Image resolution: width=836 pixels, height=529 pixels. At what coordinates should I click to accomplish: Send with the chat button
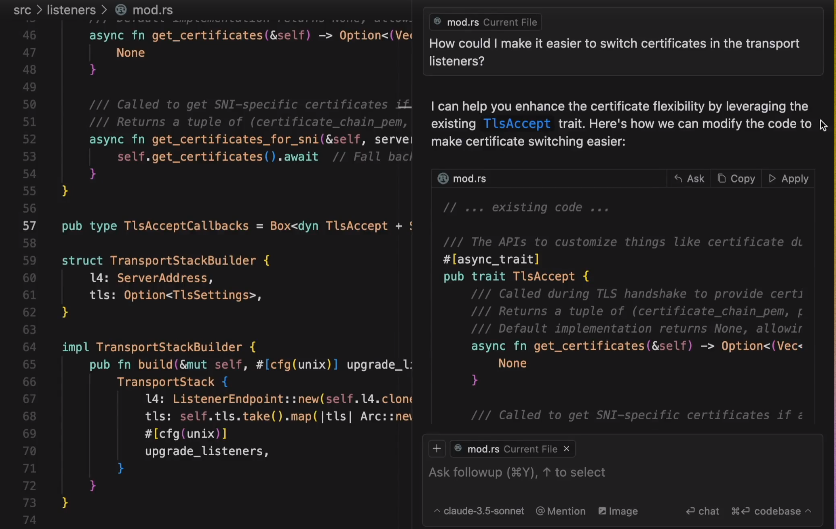click(702, 511)
